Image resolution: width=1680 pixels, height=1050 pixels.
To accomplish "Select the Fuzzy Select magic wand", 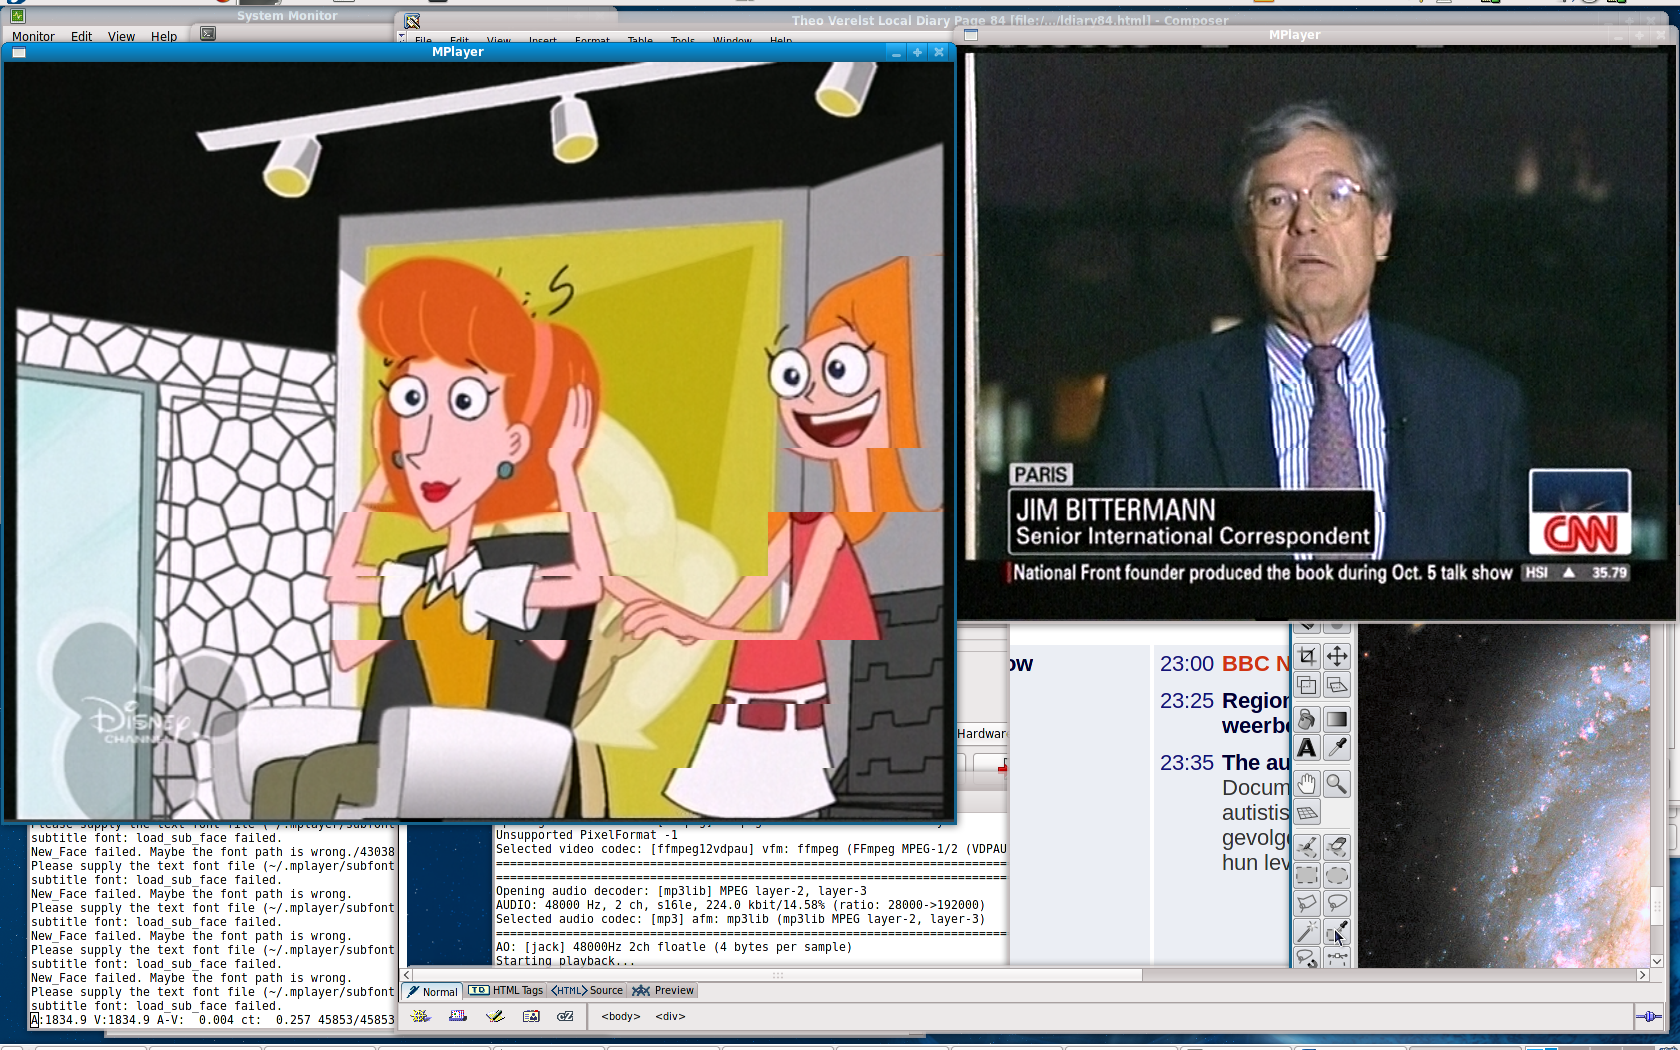I will click(1307, 933).
